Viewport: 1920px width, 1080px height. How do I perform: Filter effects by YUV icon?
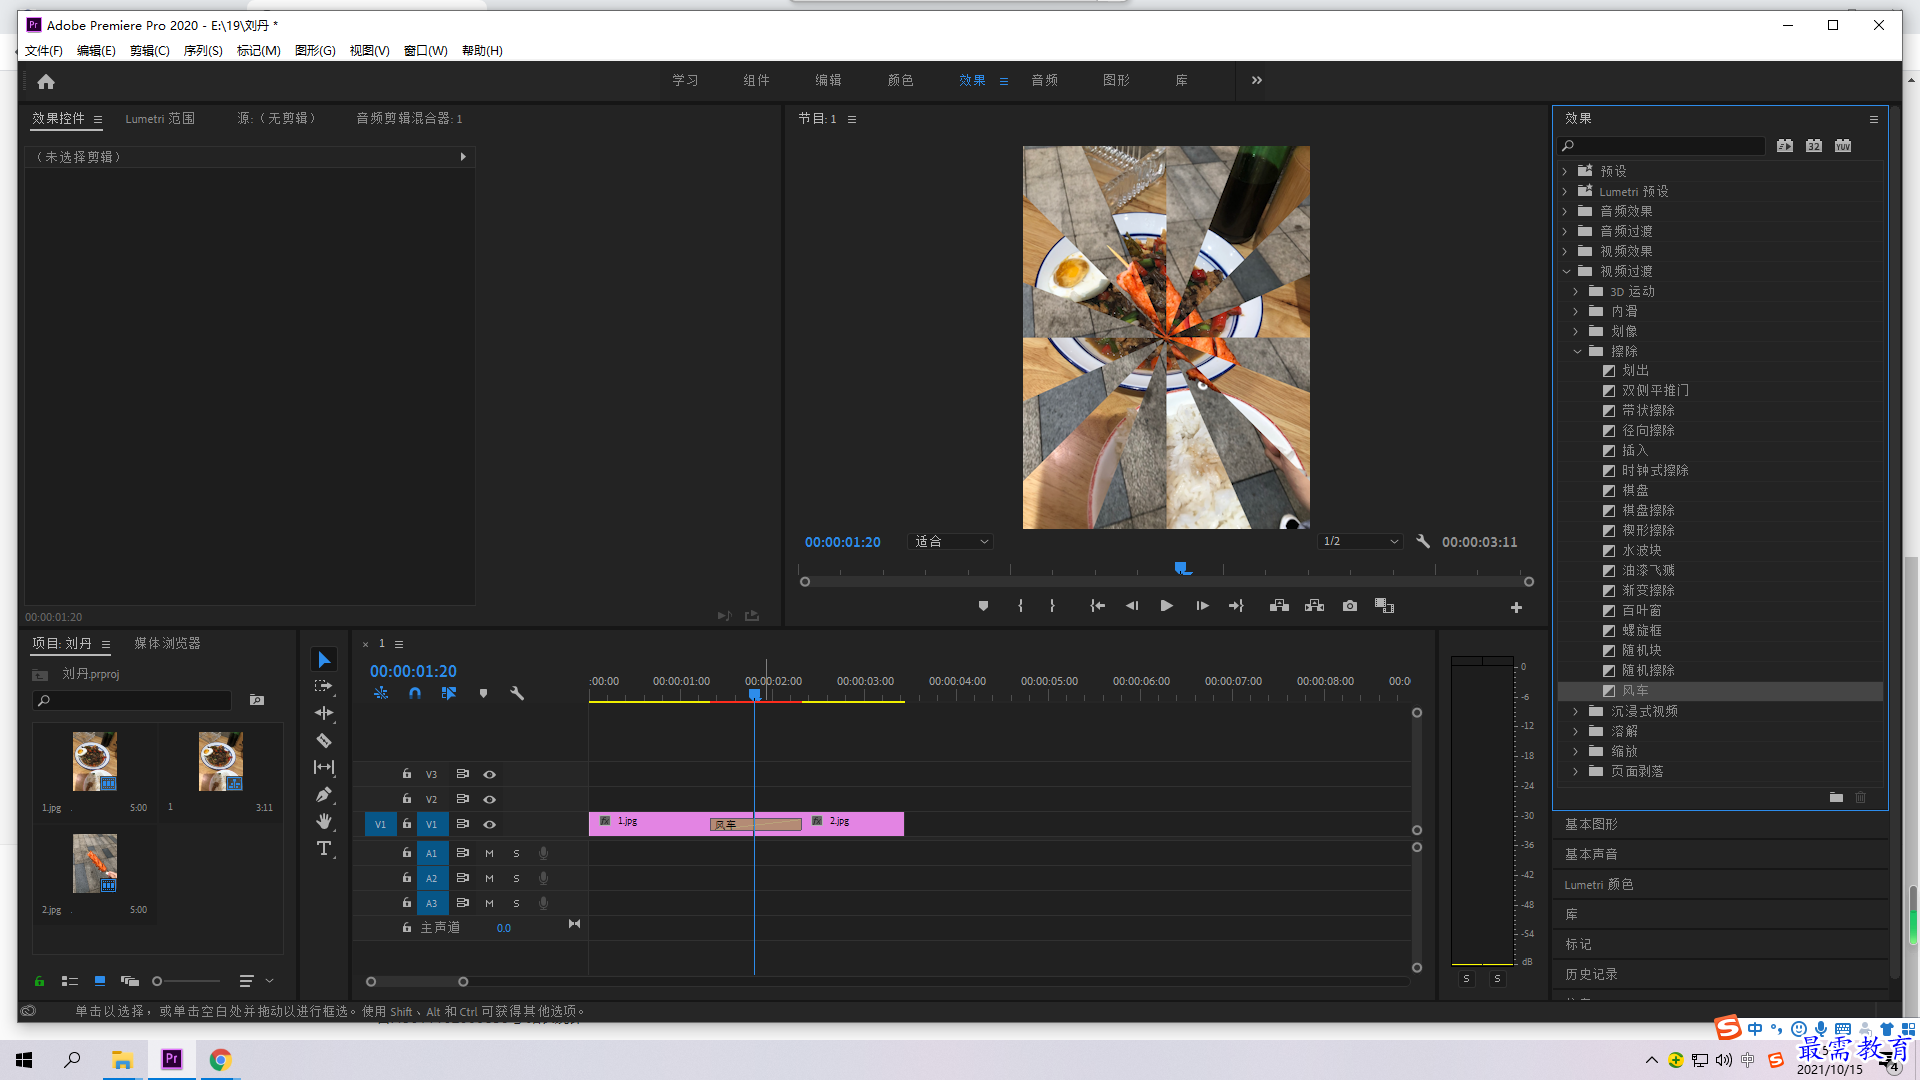tap(1843, 146)
